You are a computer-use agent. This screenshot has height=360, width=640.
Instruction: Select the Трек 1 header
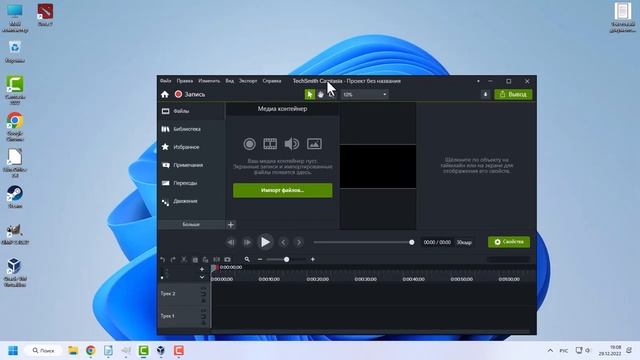point(184,316)
